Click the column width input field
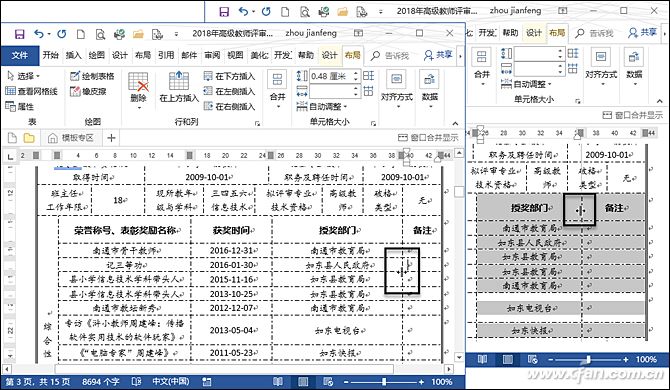 coord(331,91)
